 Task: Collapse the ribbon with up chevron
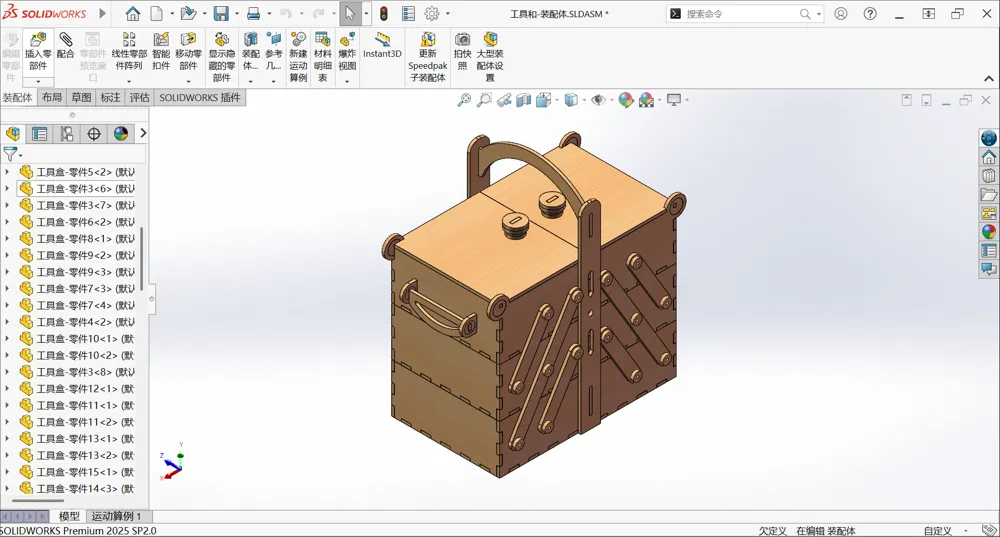(989, 78)
